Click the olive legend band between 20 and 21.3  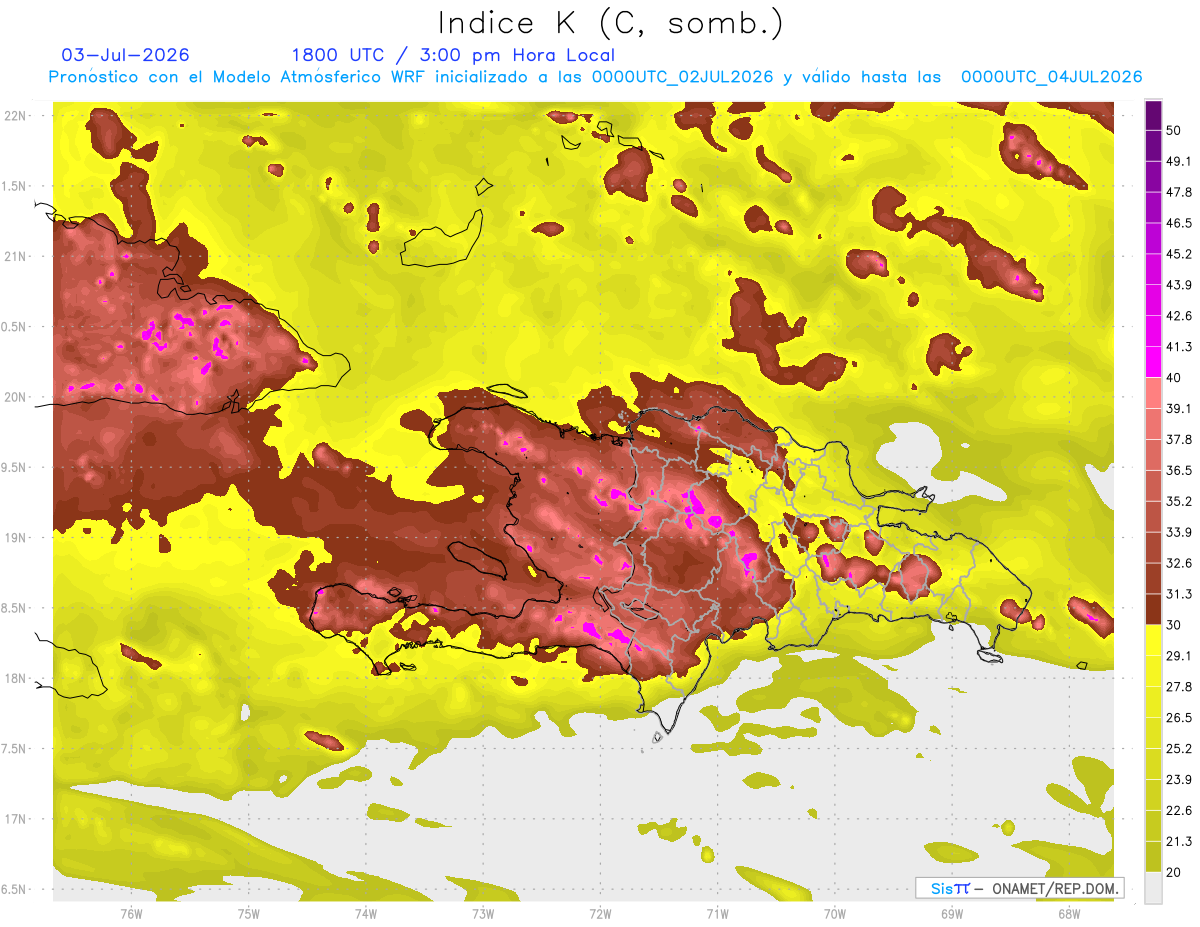[x=1153, y=856]
